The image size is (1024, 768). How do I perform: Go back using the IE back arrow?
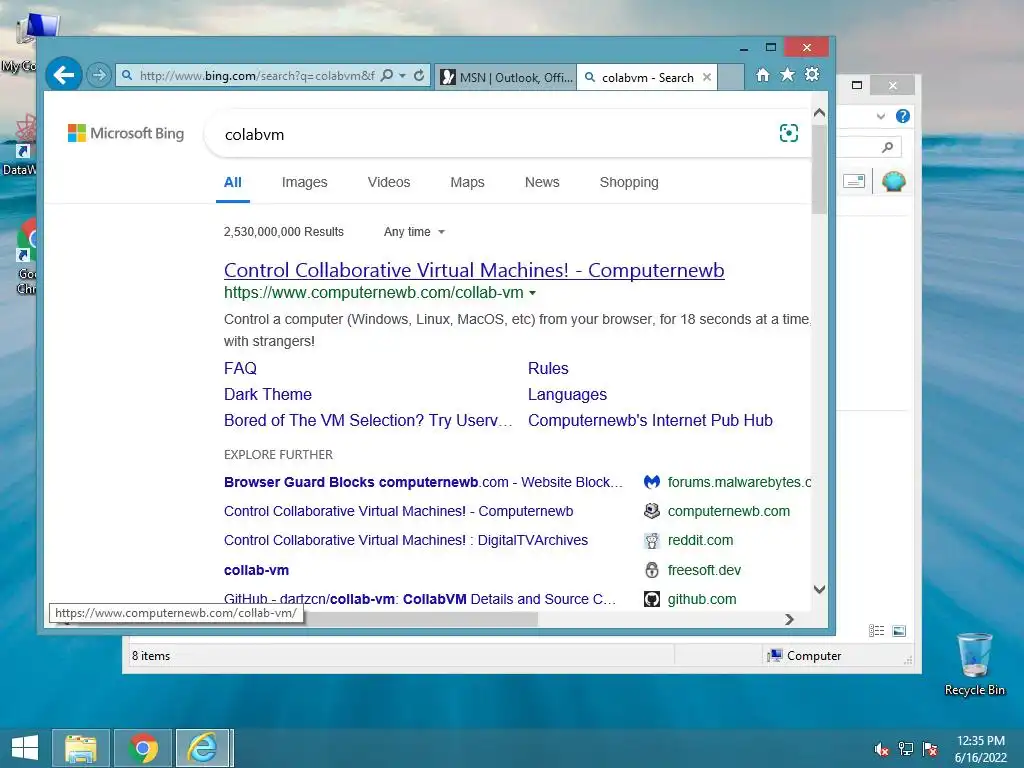click(x=63, y=75)
